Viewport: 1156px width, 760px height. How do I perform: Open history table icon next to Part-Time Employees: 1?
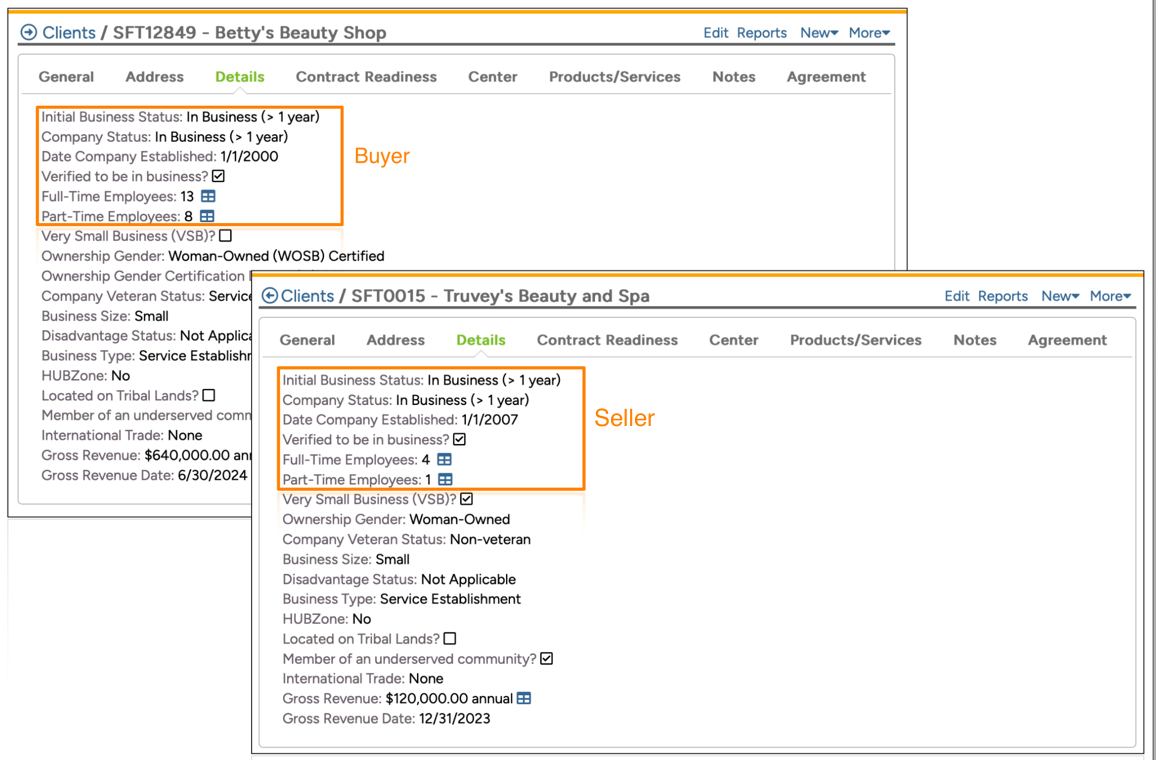[445, 480]
